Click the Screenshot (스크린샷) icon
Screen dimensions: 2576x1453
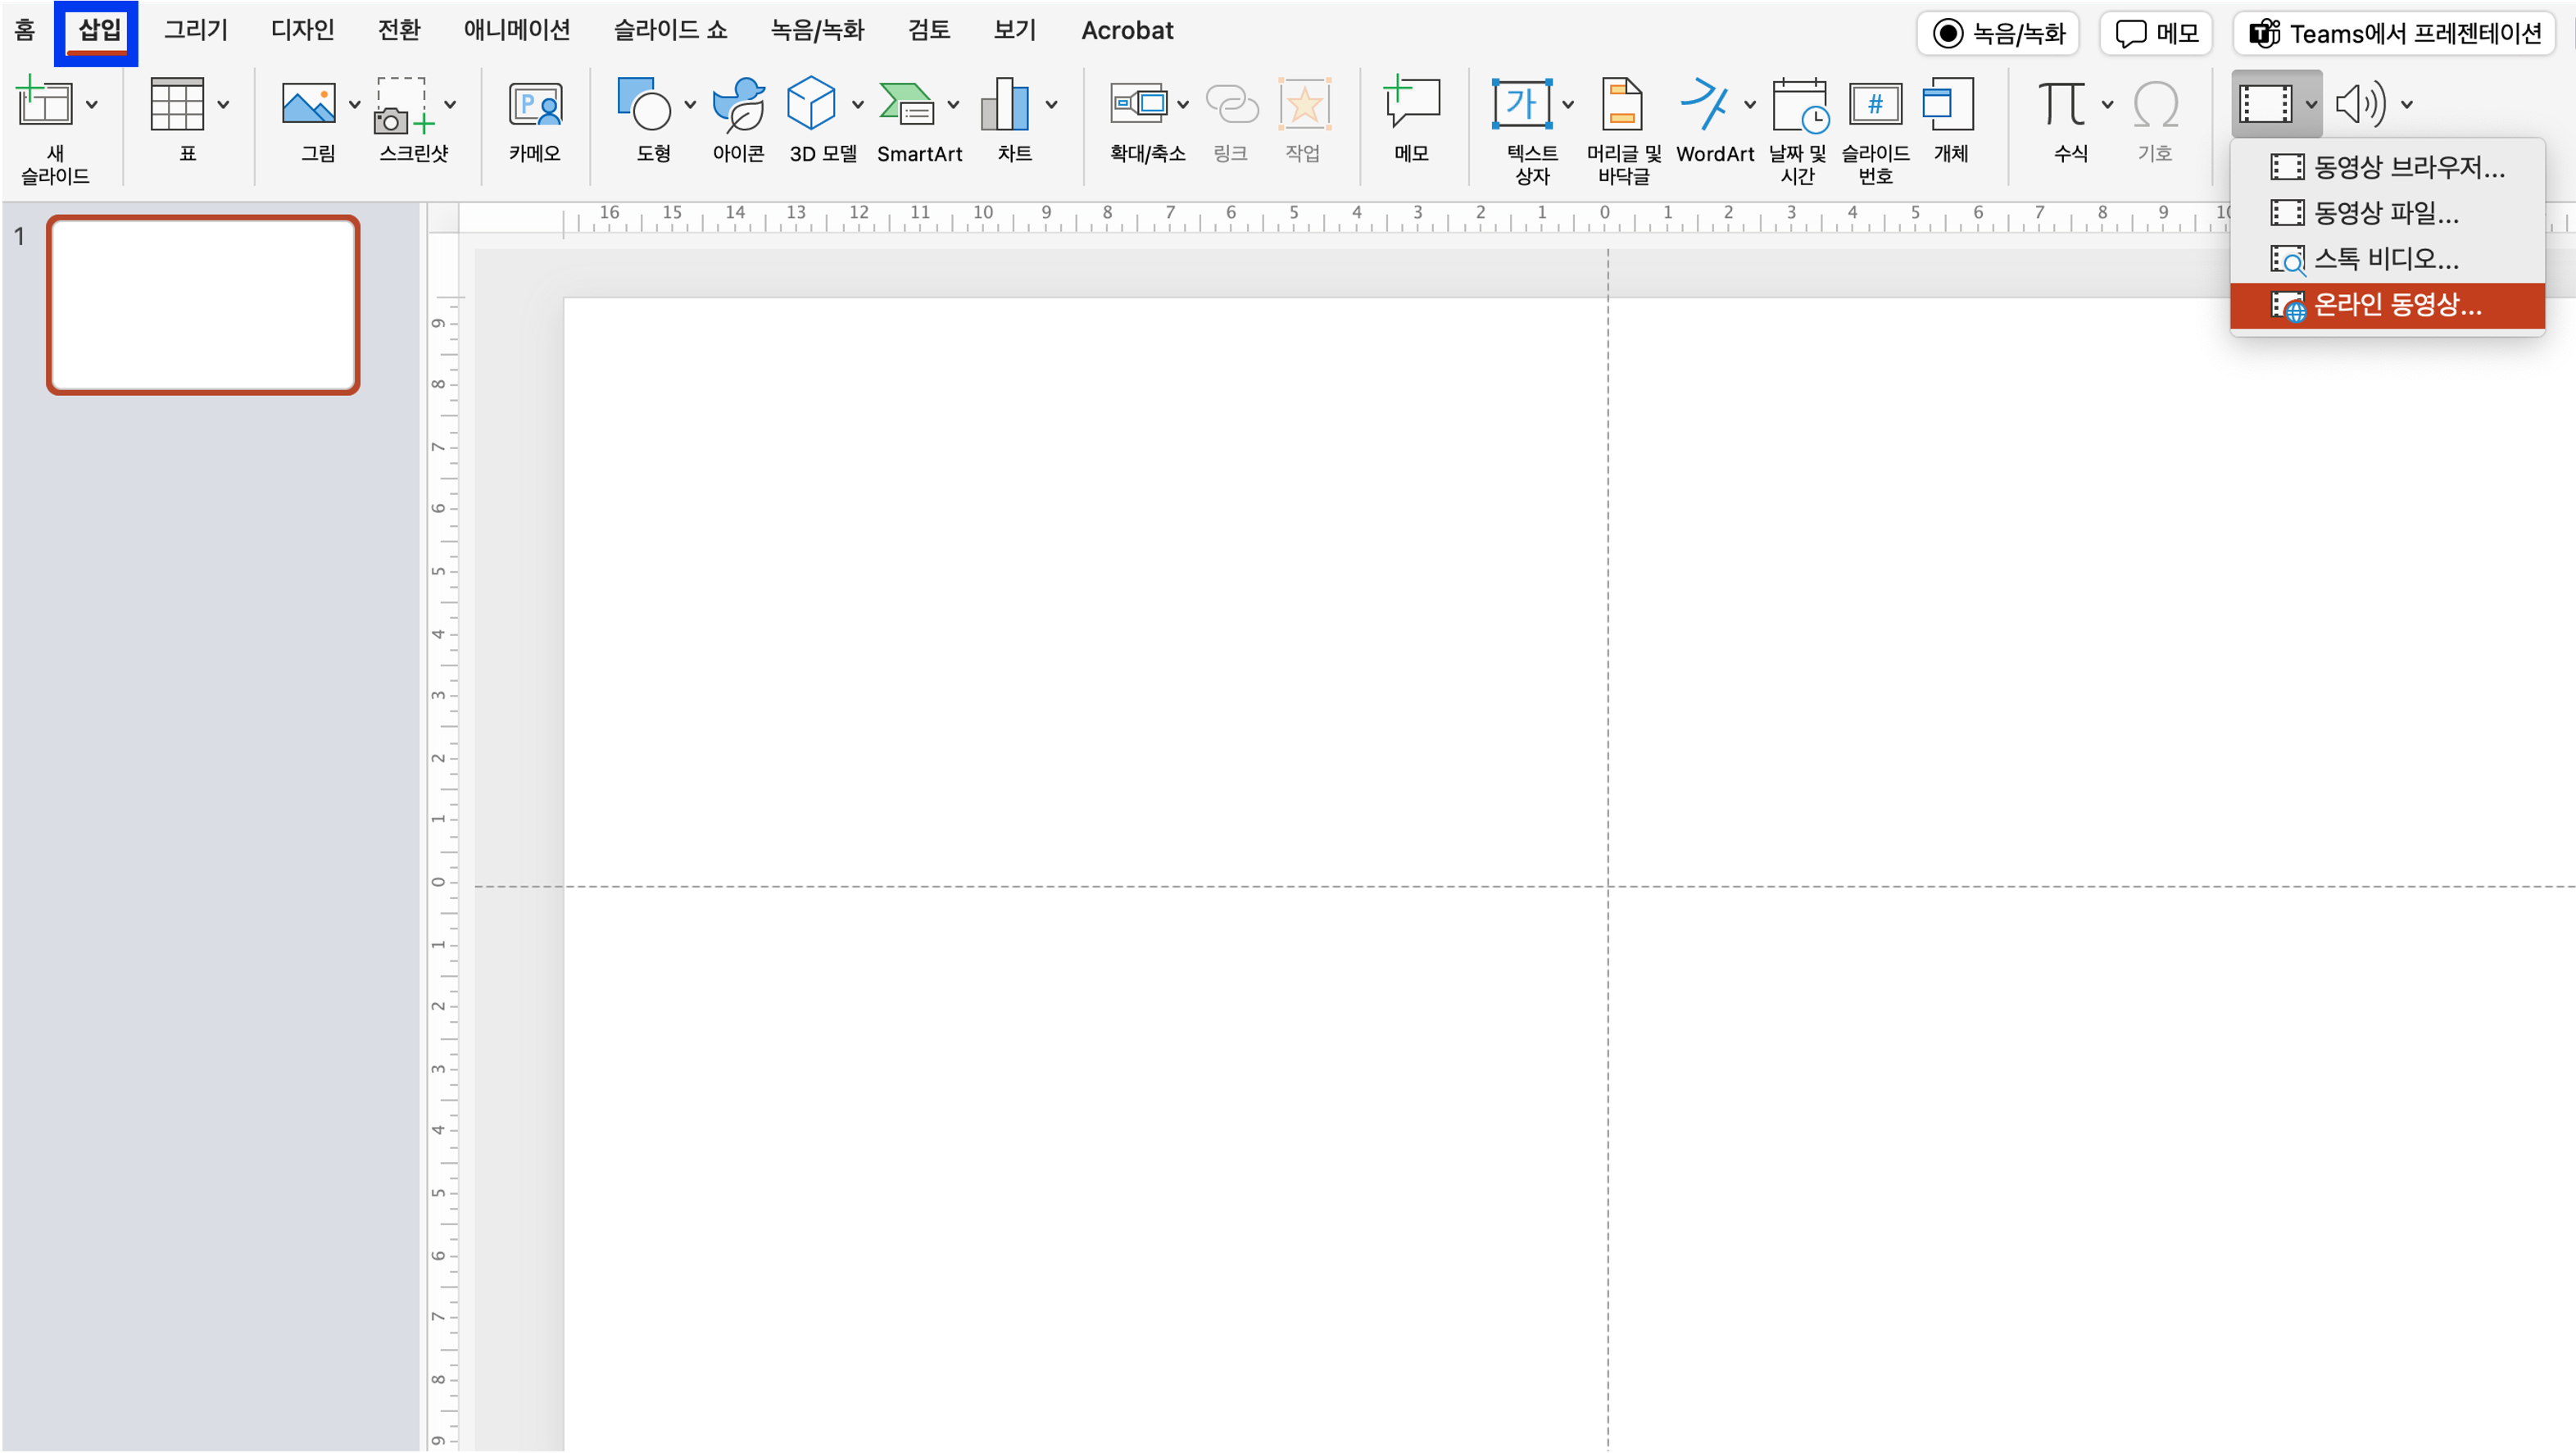(404, 104)
